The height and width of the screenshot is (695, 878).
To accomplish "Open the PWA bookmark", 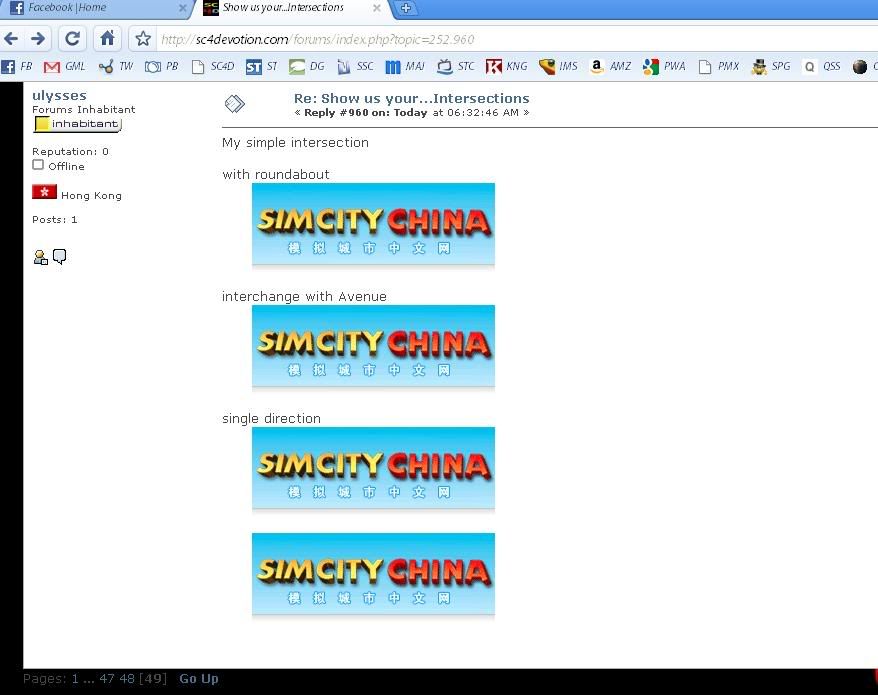I will click(x=664, y=67).
